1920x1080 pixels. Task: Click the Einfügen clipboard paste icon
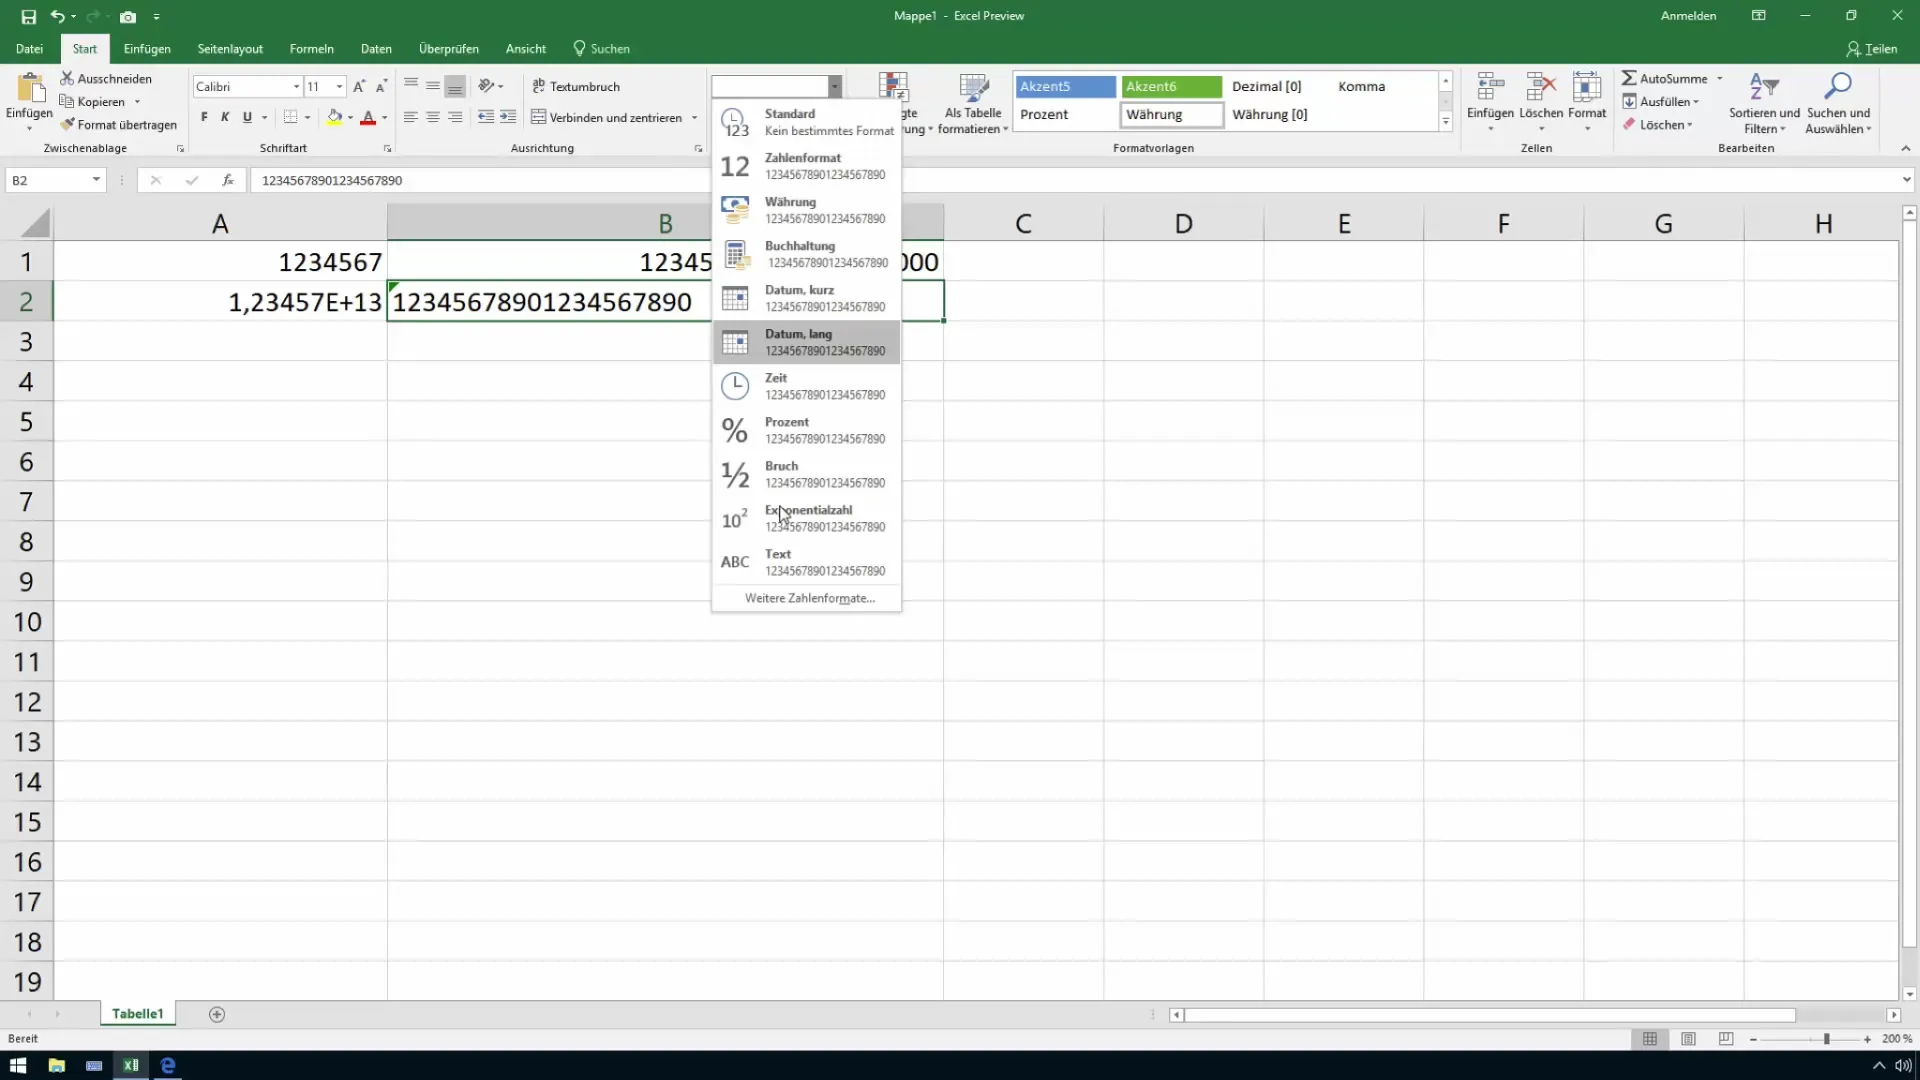[x=29, y=90]
